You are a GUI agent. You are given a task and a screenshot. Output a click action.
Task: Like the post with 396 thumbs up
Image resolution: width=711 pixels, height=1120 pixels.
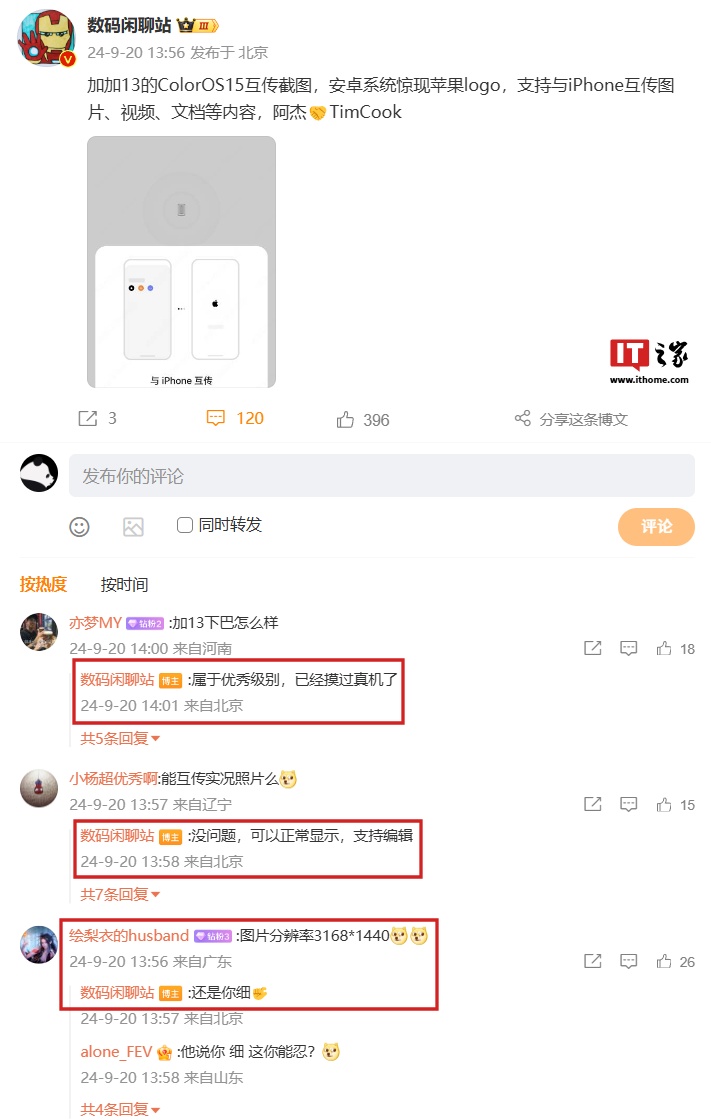345,419
